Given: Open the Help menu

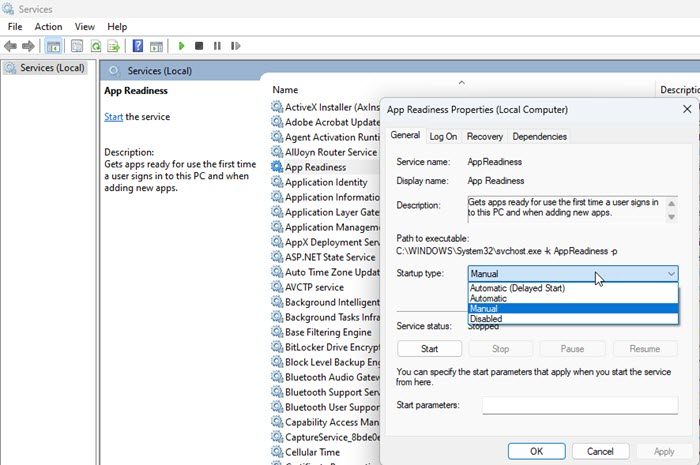Looking at the screenshot, I should coord(117,27).
